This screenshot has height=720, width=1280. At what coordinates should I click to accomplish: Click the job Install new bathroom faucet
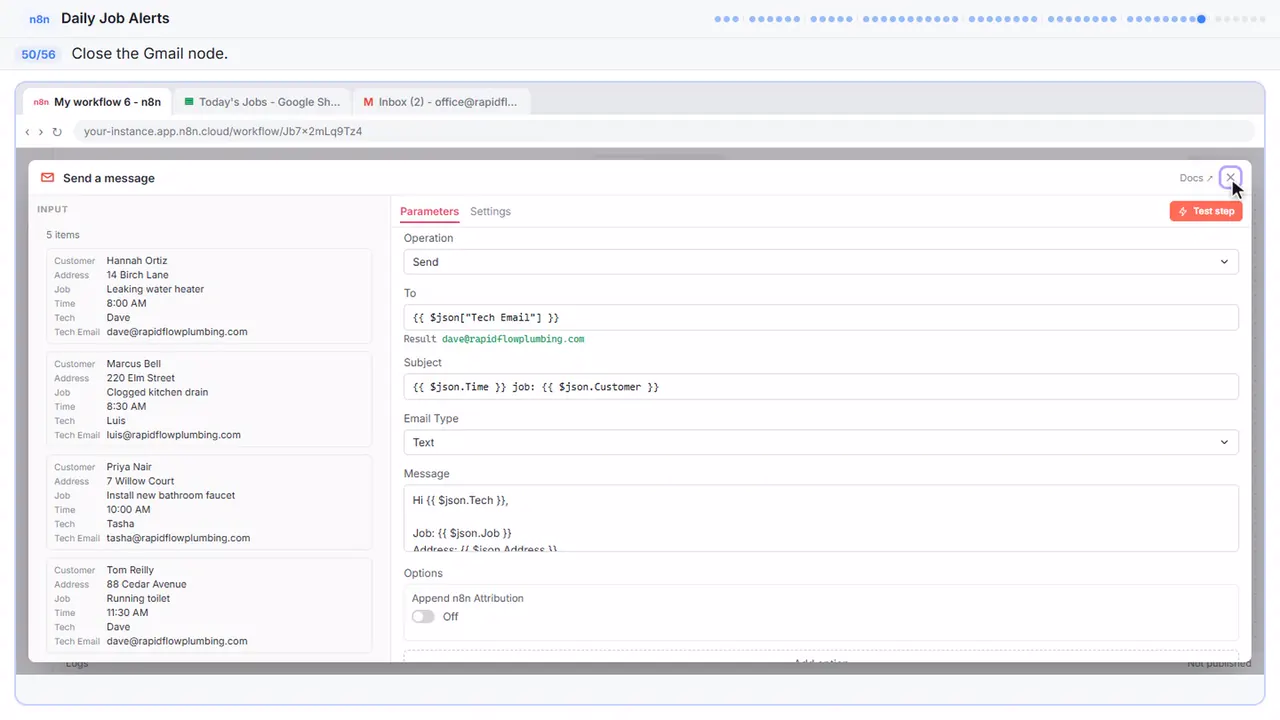pos(171,495)
